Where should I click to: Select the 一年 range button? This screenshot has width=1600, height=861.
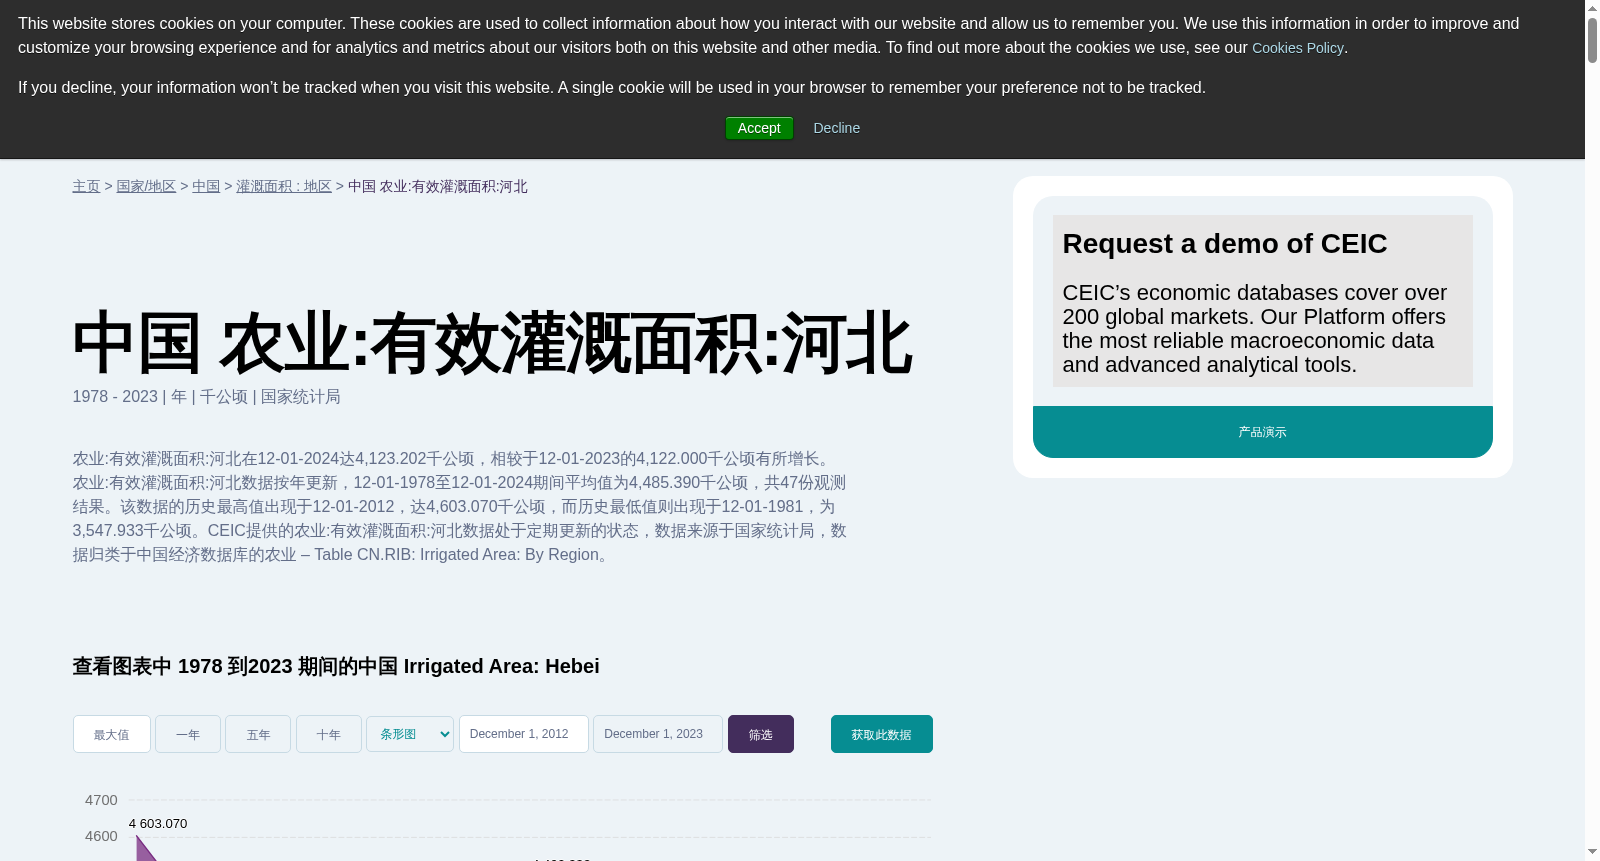(x=188, y=734)
